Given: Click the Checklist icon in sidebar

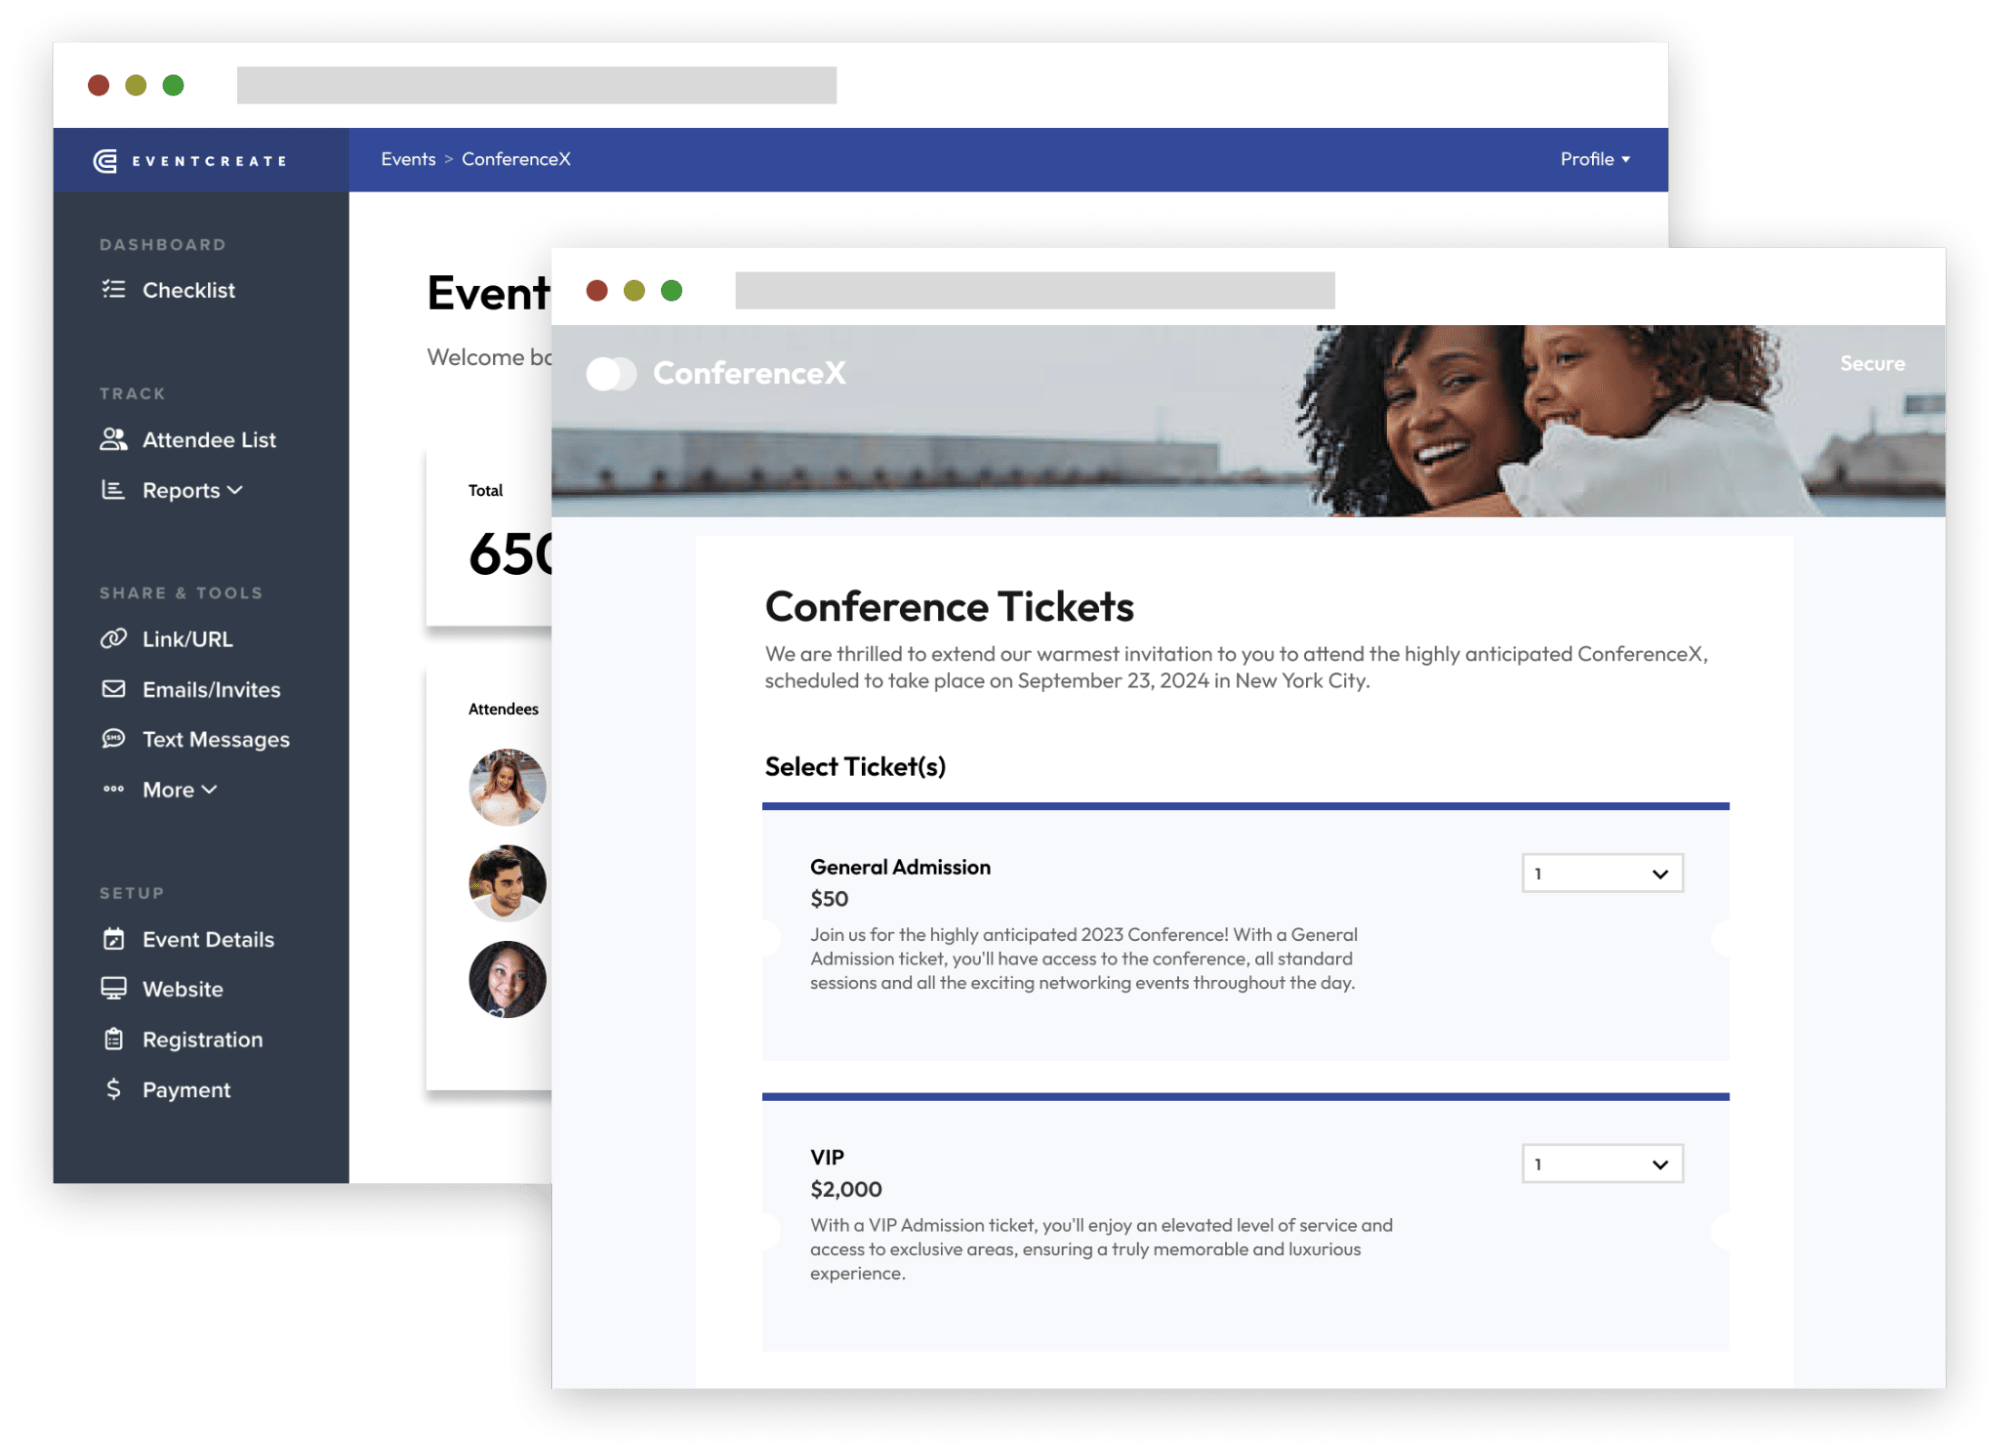Looking at the screenshot, I should [114, 290].
